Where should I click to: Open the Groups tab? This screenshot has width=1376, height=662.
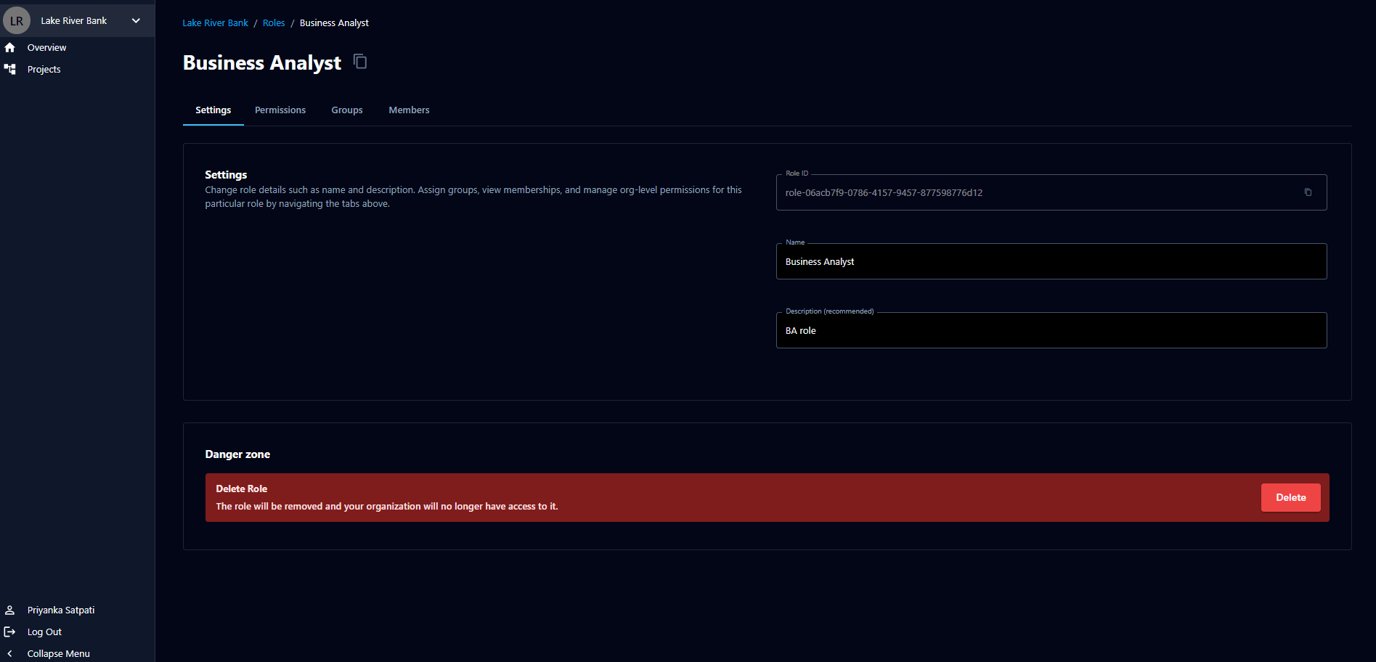347,110
